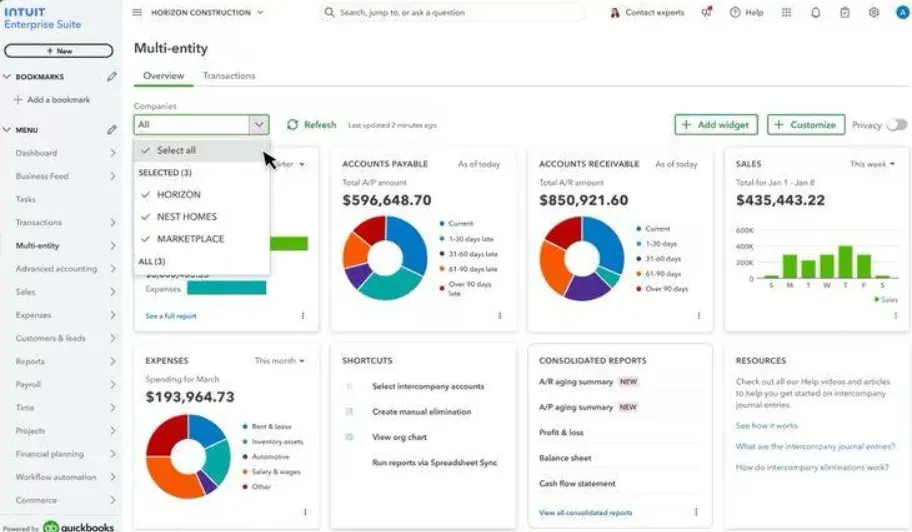This screenshot has height=532, width=912.
Task: Open the notifications bell icon
Action: pyautogui.click(x=815, y=12)
